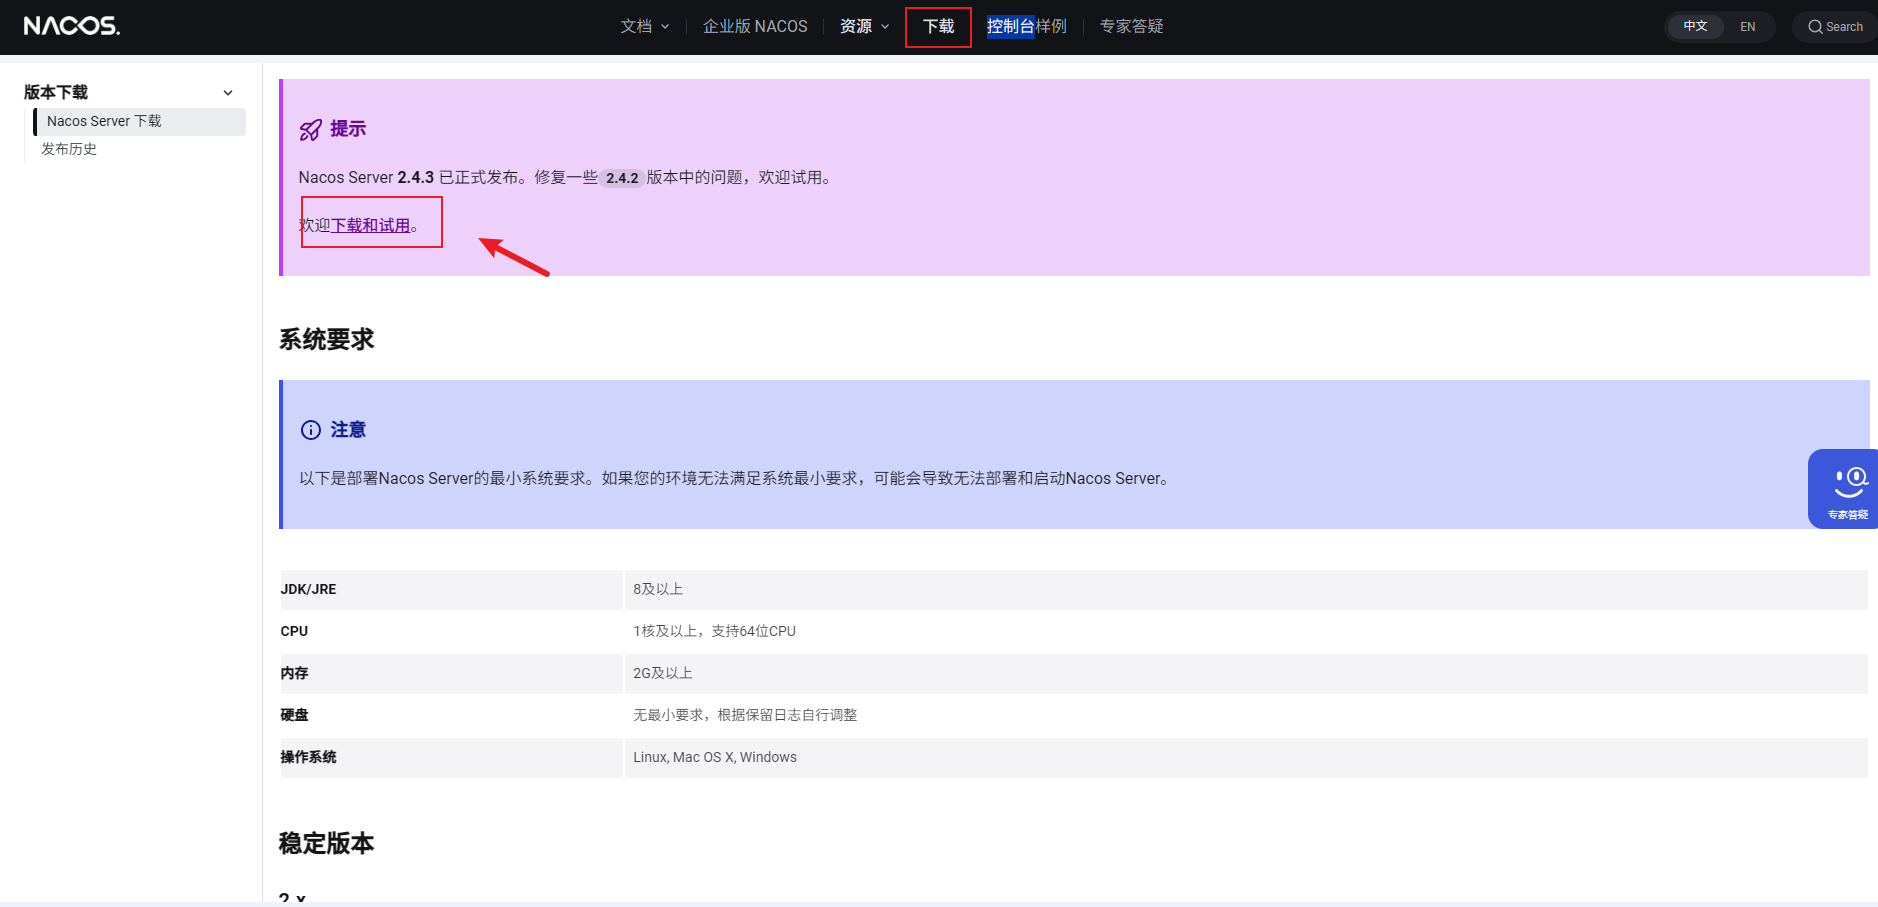
Task: Click the 资源 chevron arrow
Action: [x=885, y=27]
